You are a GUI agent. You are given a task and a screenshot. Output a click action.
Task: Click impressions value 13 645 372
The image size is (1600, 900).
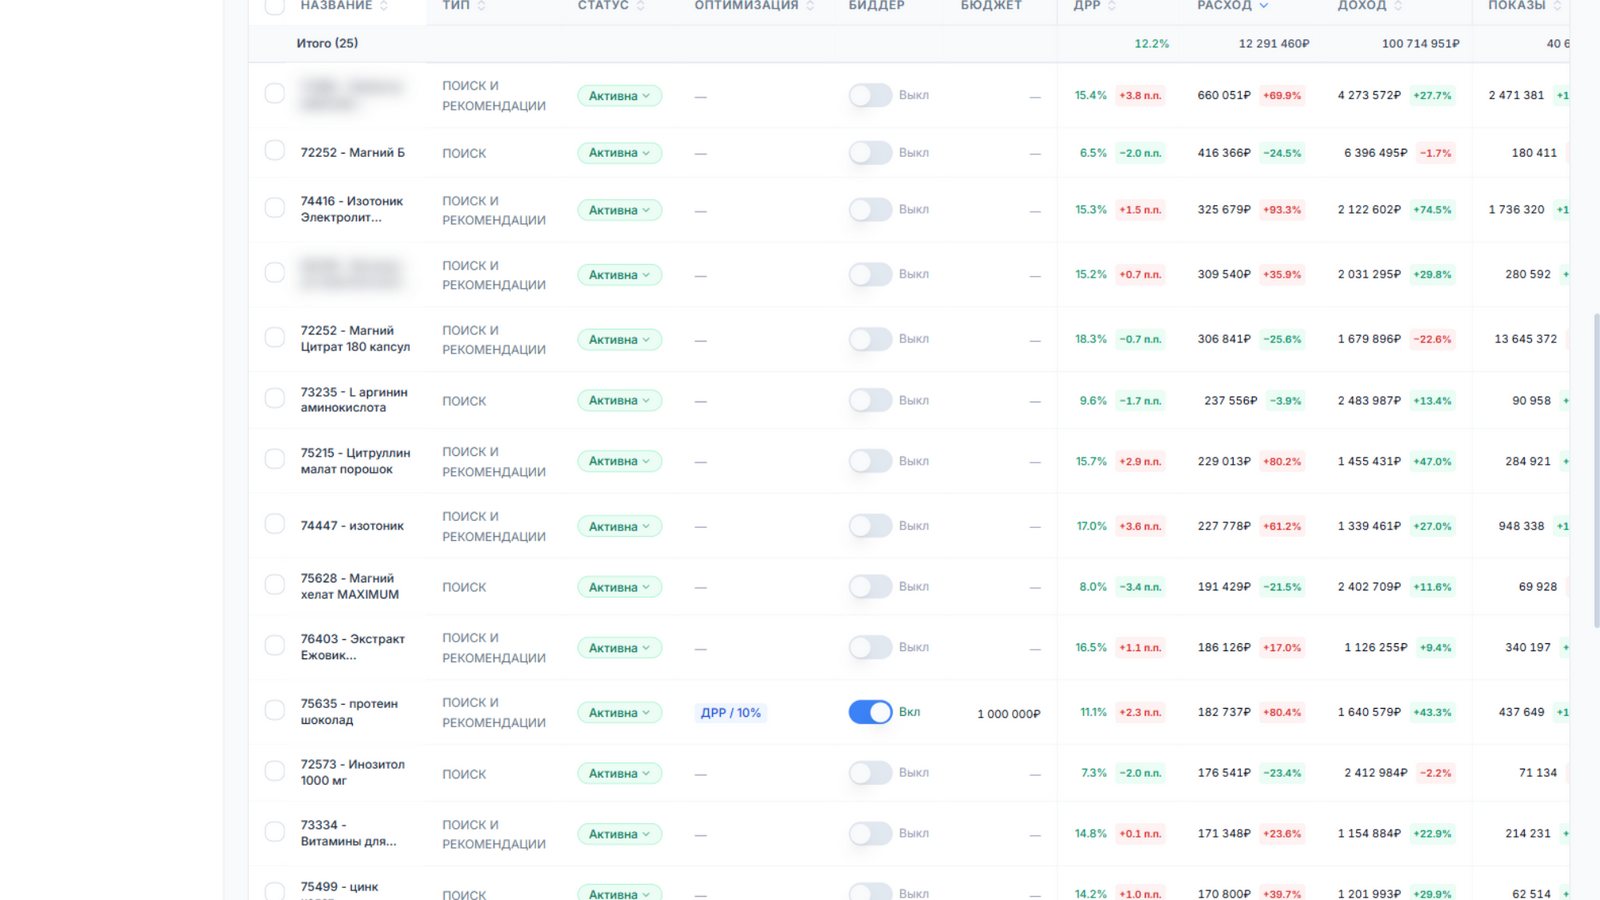pyautogui.click(x=1525, y=339)
